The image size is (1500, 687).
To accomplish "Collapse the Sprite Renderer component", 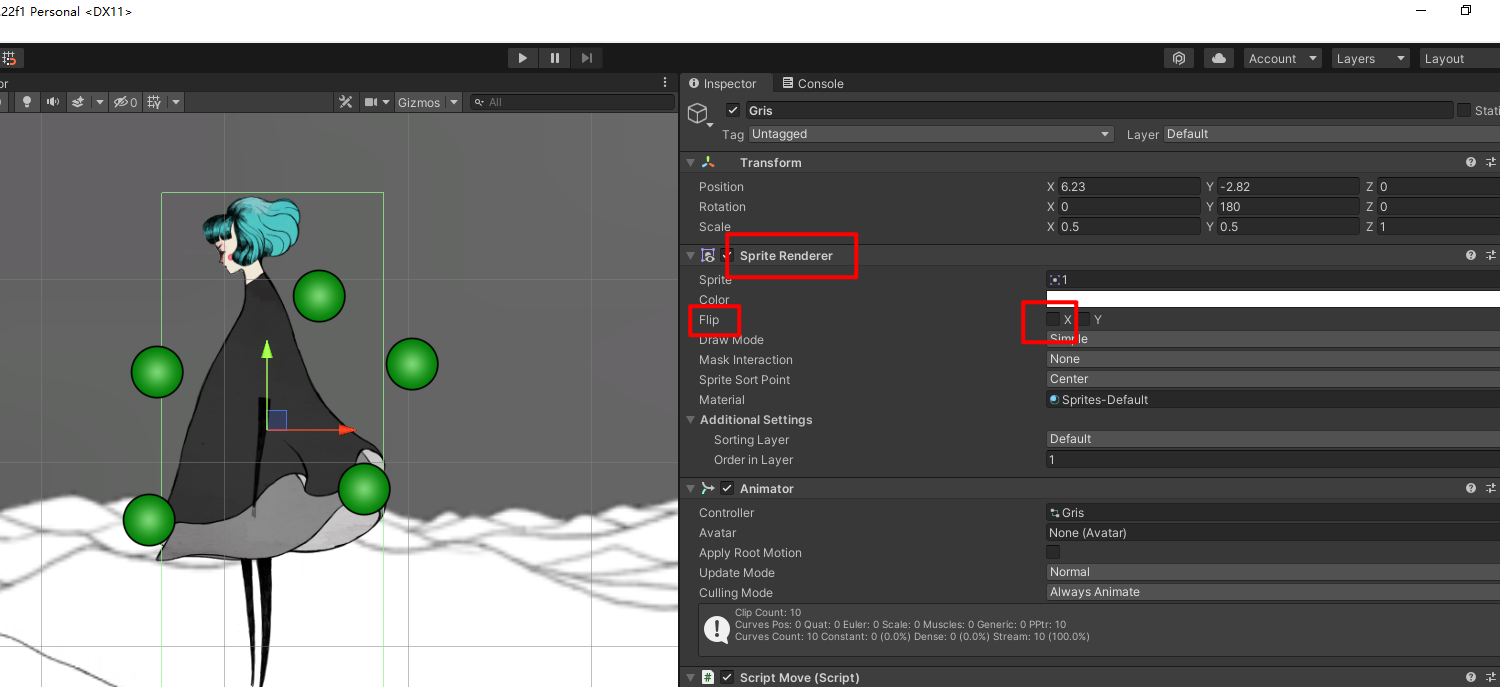I will pos(690,256).
